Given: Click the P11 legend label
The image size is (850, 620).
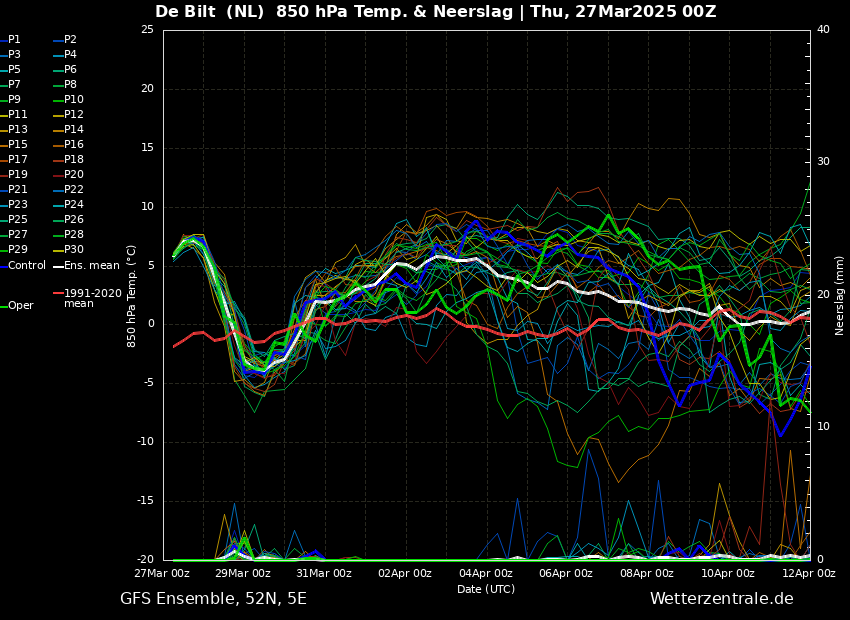Looking at the screenshot, I should (x=17, y=114).
